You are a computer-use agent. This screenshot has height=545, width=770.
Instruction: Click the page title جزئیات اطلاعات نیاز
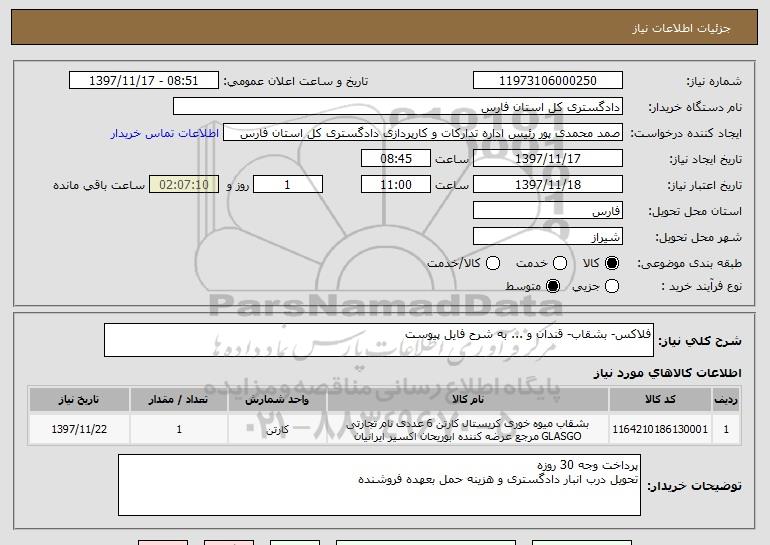[x=681, y=28]
